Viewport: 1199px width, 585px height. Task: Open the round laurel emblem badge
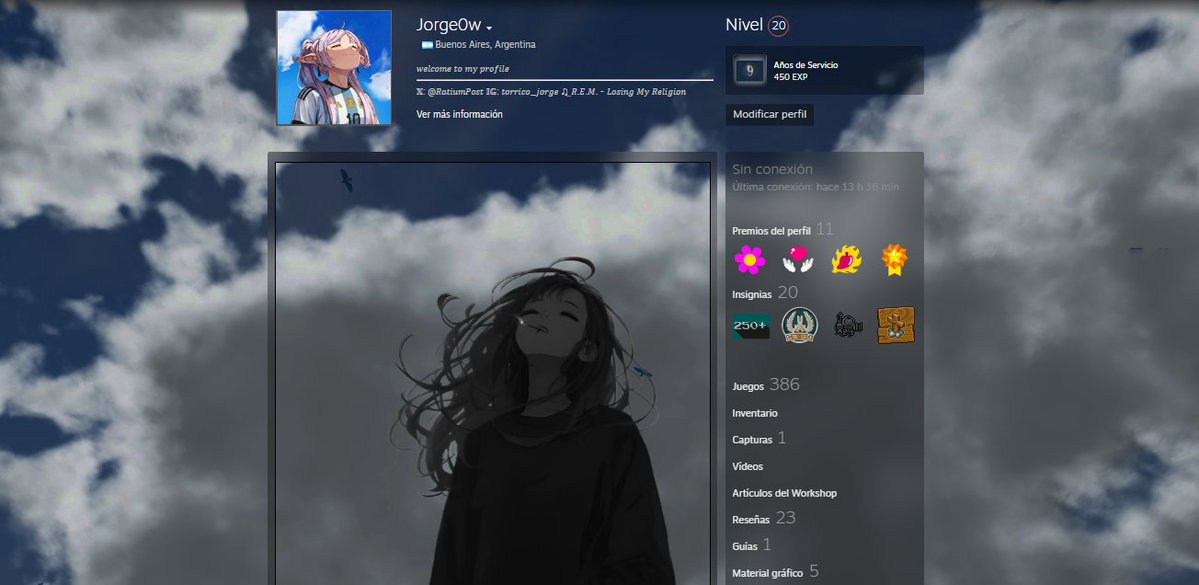tap(799, 325)
